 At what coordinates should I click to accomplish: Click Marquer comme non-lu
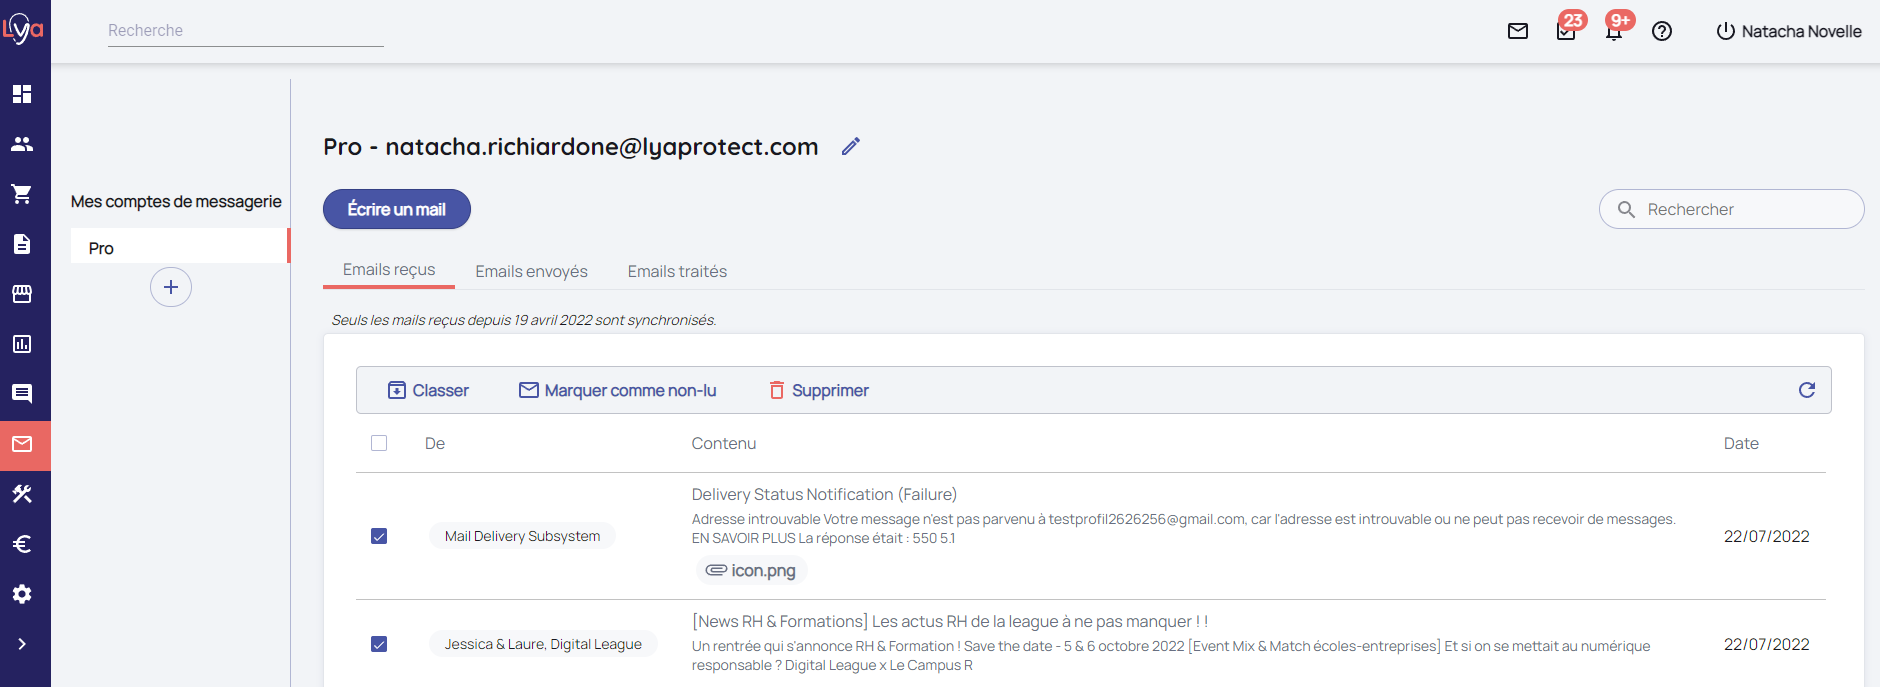617,390
